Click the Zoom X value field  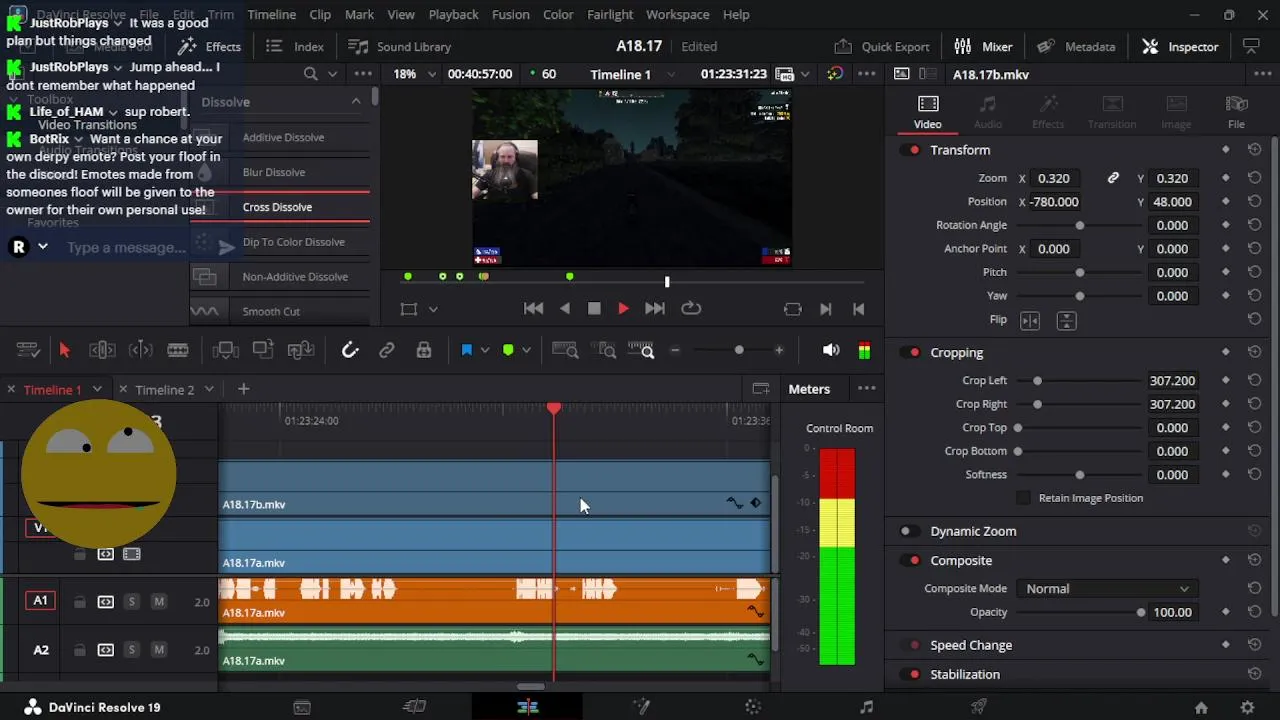coord(1053,178)
